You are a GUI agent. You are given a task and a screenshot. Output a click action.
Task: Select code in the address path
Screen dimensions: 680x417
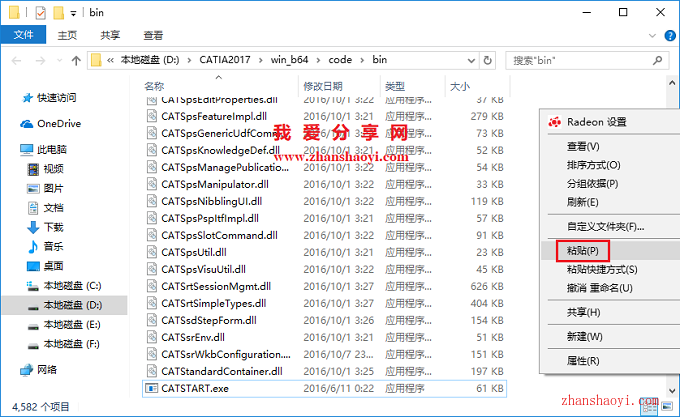[x=340, y=60]
